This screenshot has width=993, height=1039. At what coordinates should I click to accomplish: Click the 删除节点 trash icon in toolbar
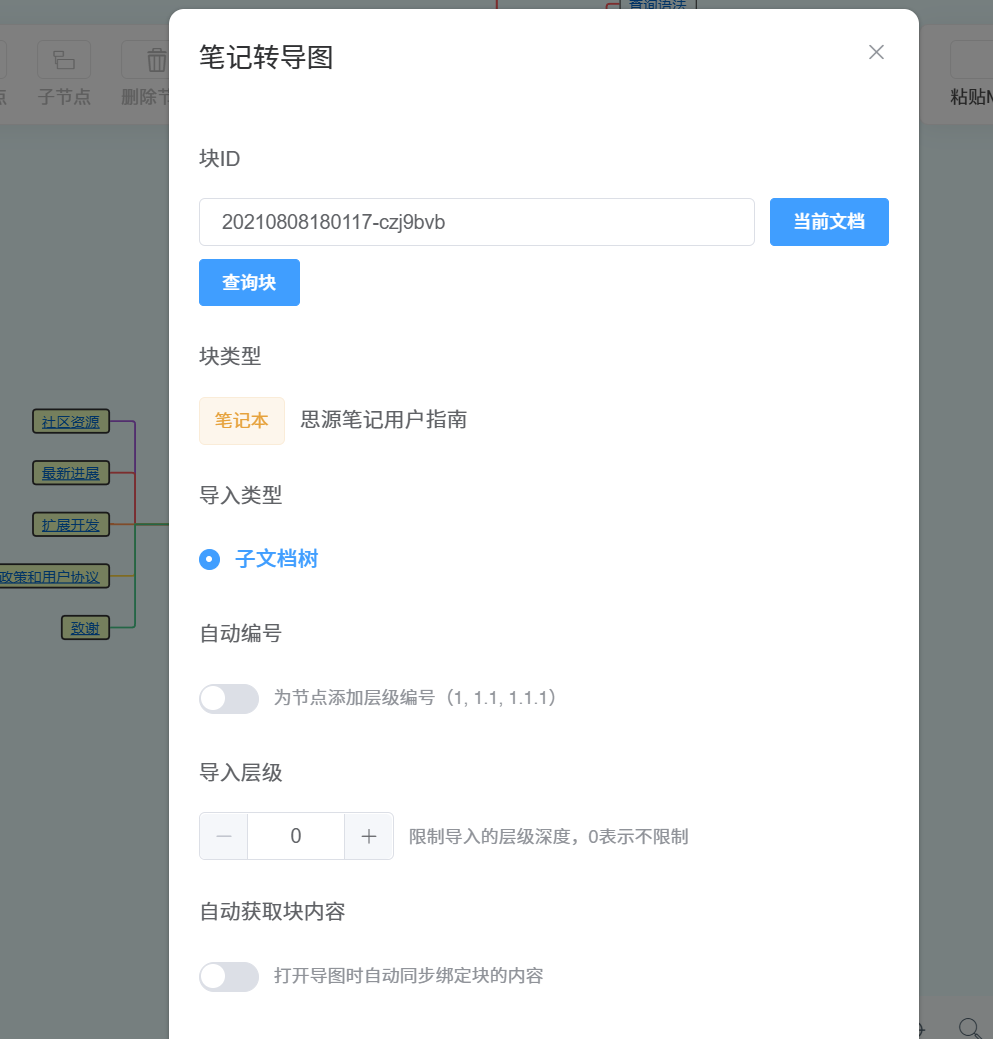[x=156, y=60]
